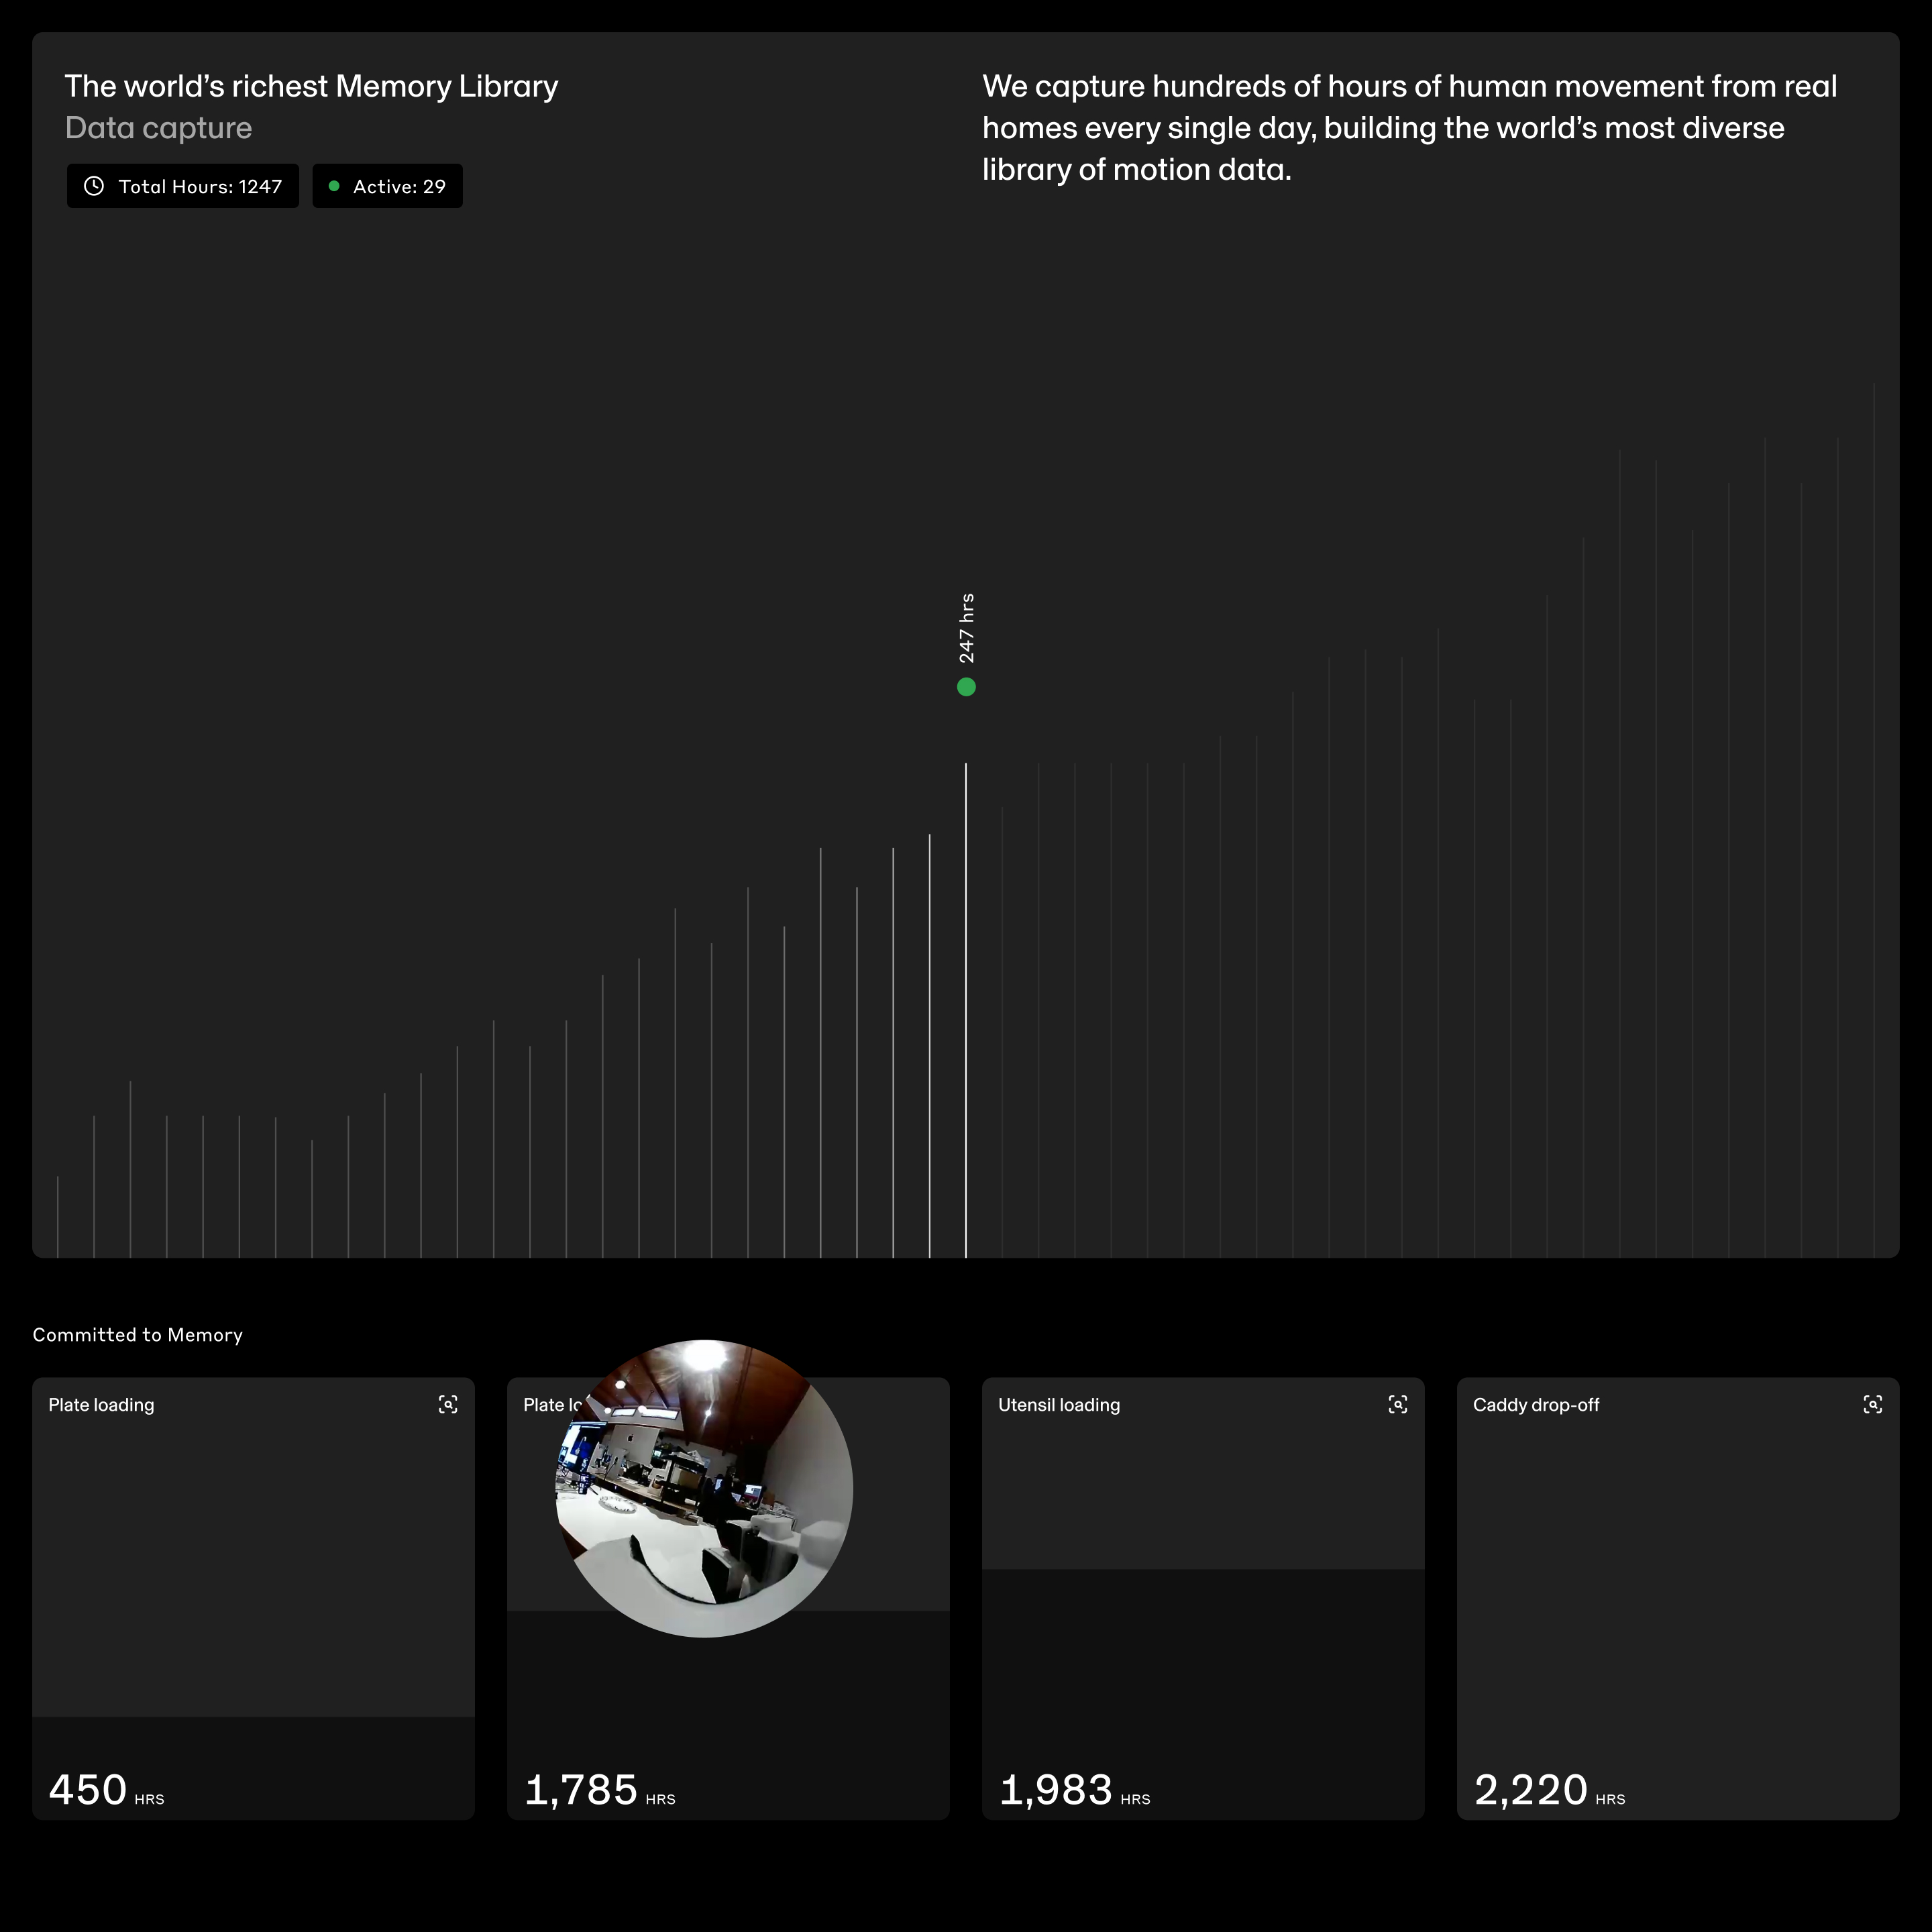
Task: Click the Committed to Memory heading
Action: click(x=138, y=1335)
